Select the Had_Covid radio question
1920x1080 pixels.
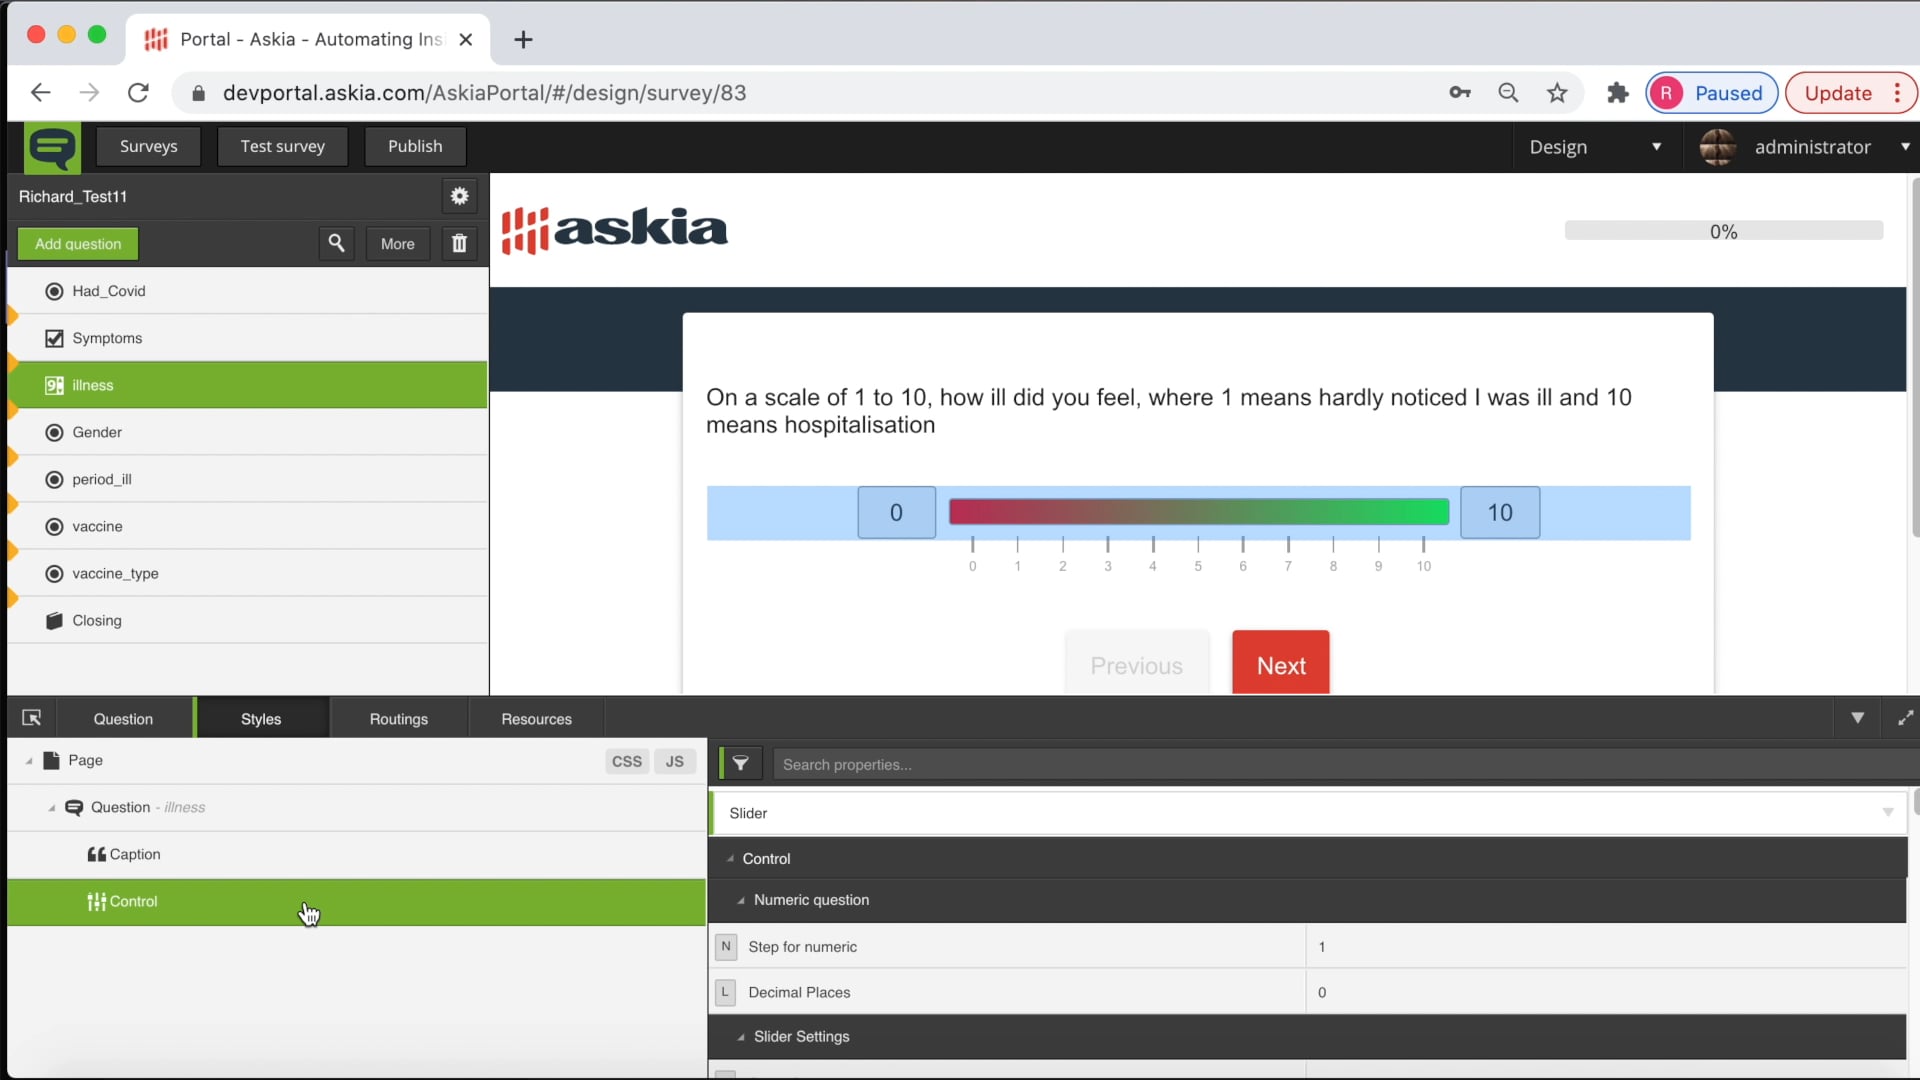click(x=110, y=291)
